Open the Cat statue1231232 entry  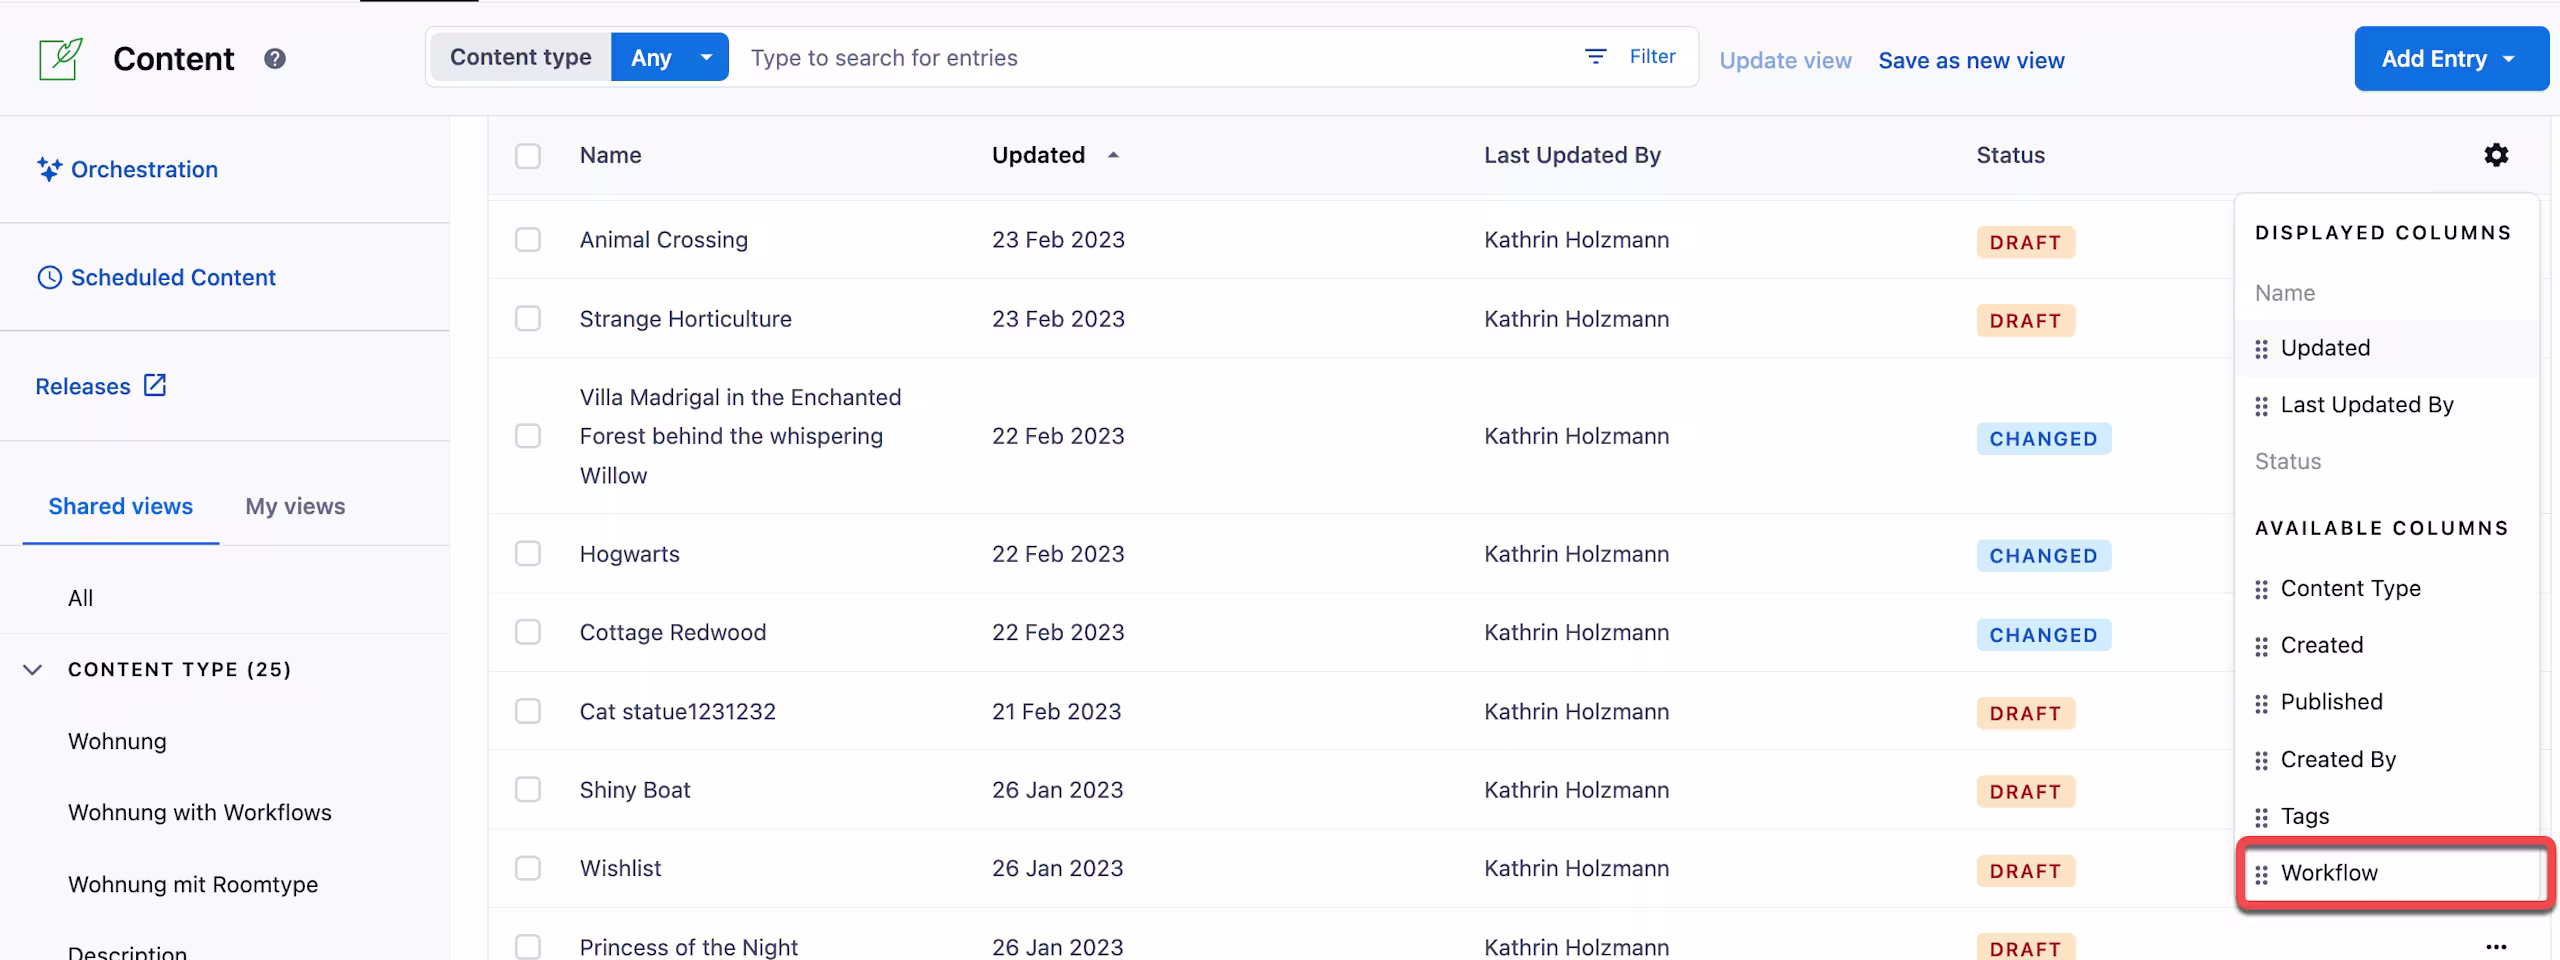[678, 711]
